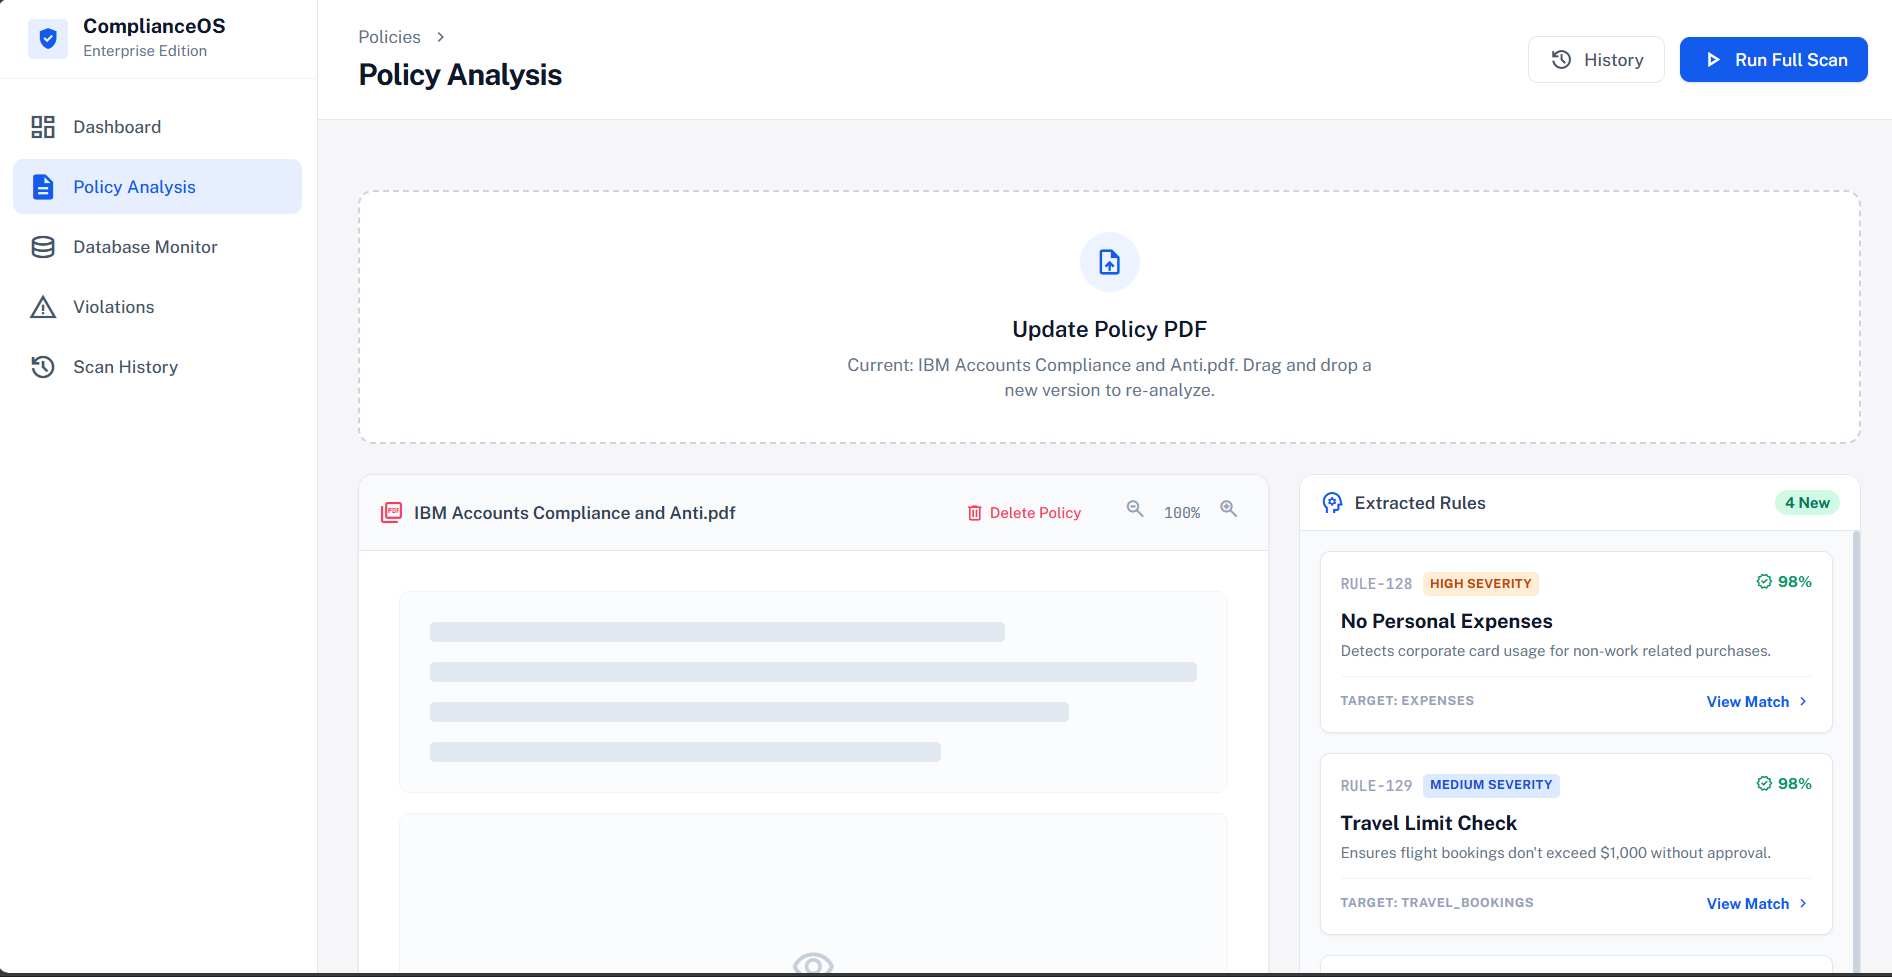Click the ComplianceOS shield logo

tap(47, 38)
